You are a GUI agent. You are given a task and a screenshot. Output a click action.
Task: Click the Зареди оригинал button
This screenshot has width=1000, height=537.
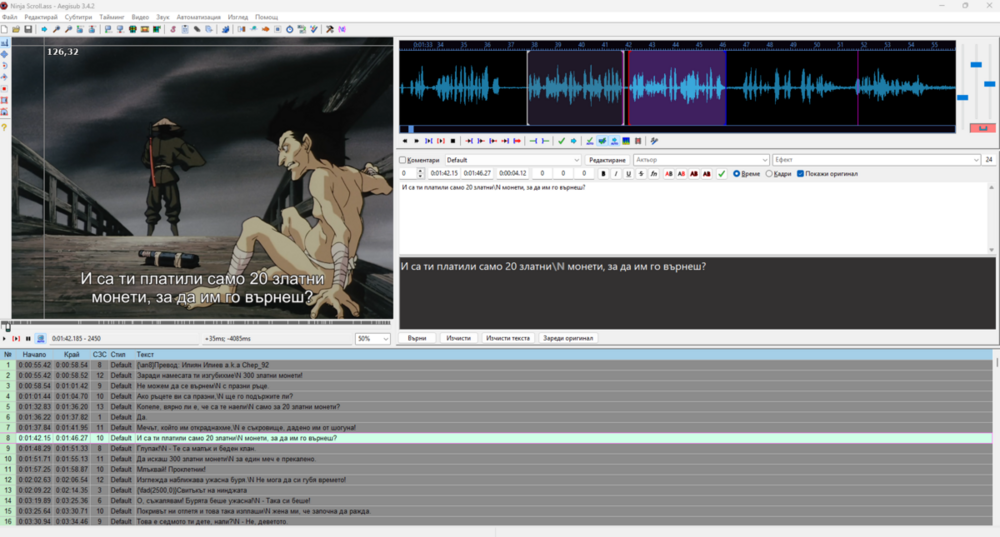tap(568, 338)
